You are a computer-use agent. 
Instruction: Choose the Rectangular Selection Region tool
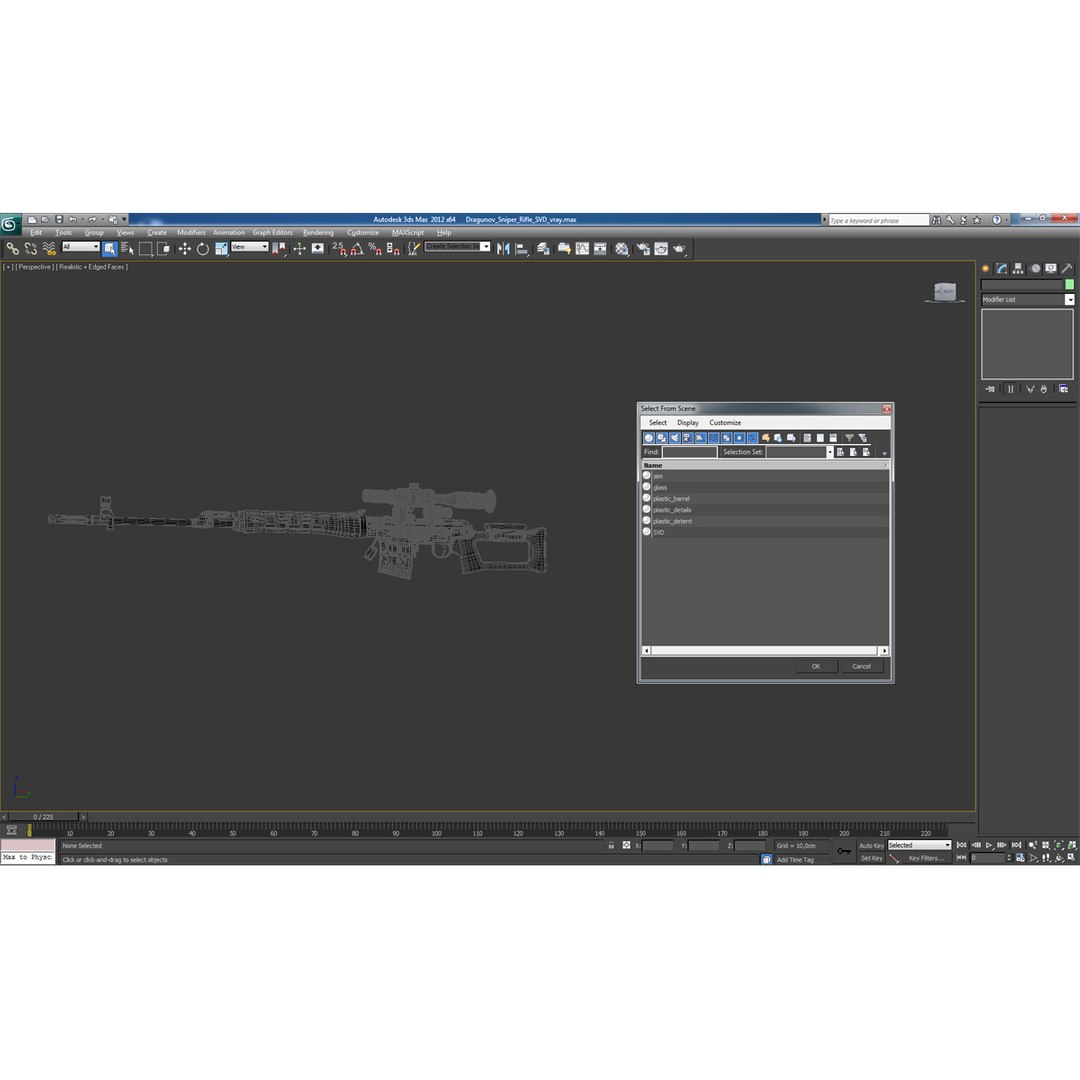145,249
